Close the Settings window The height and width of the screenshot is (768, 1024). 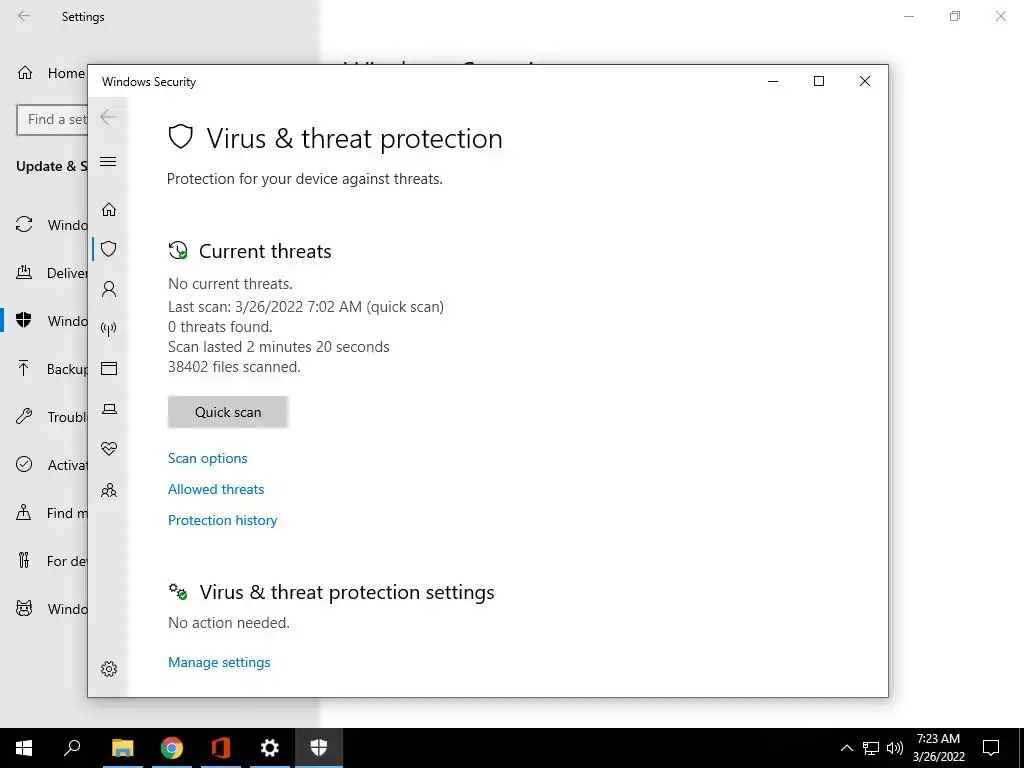tap(1000, 16)
